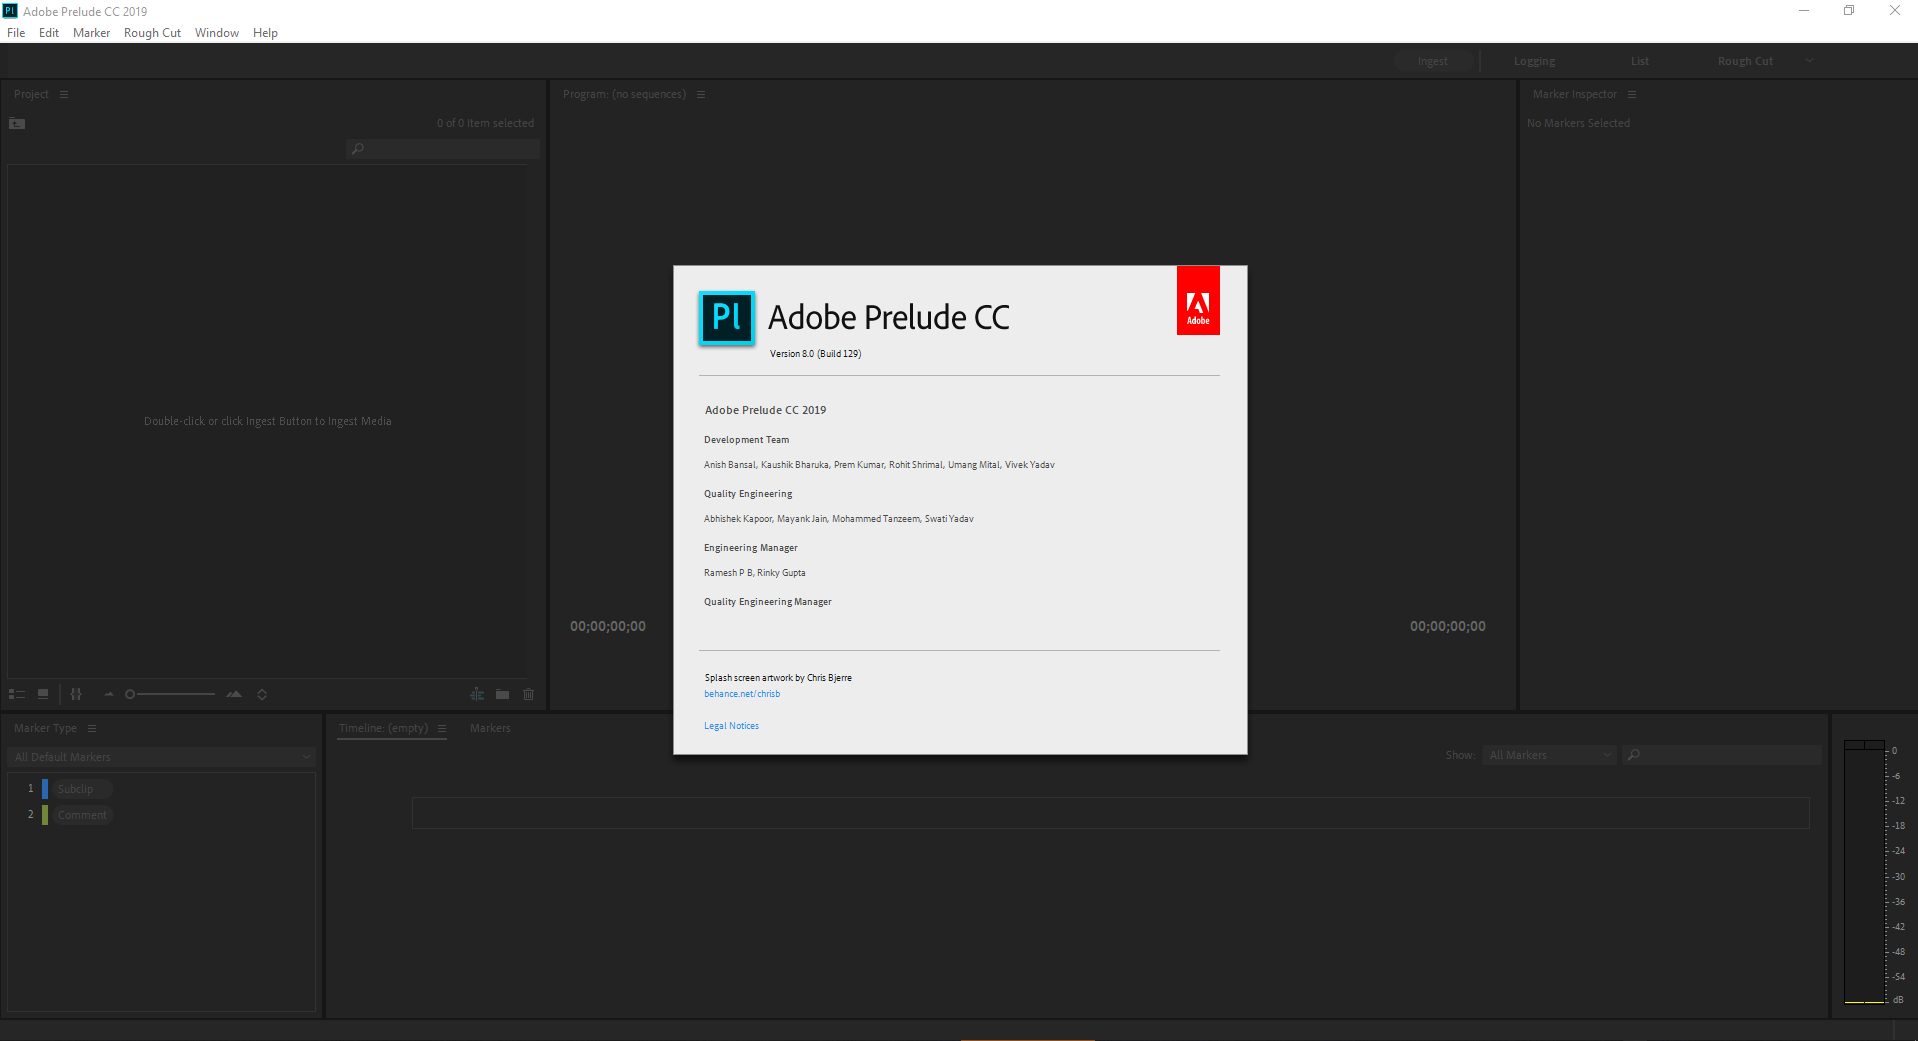Open the Edit menu

(x=49, y=33)
